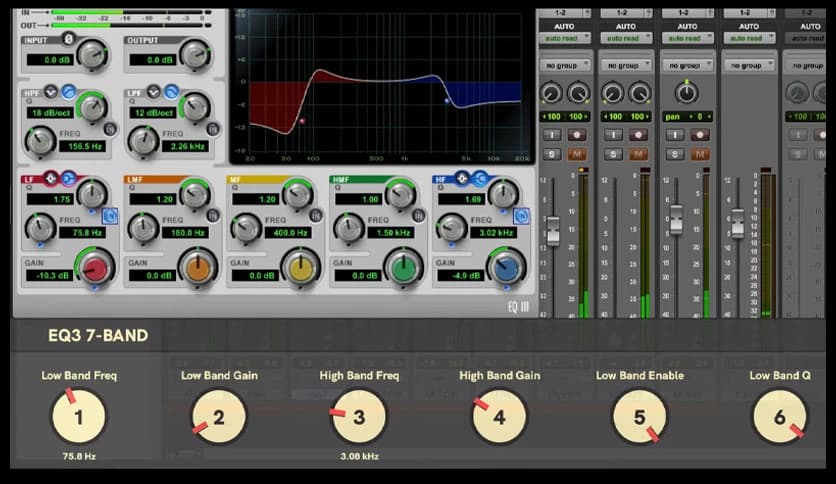Click the Low Band Freq knob 1

coord(78,417)
